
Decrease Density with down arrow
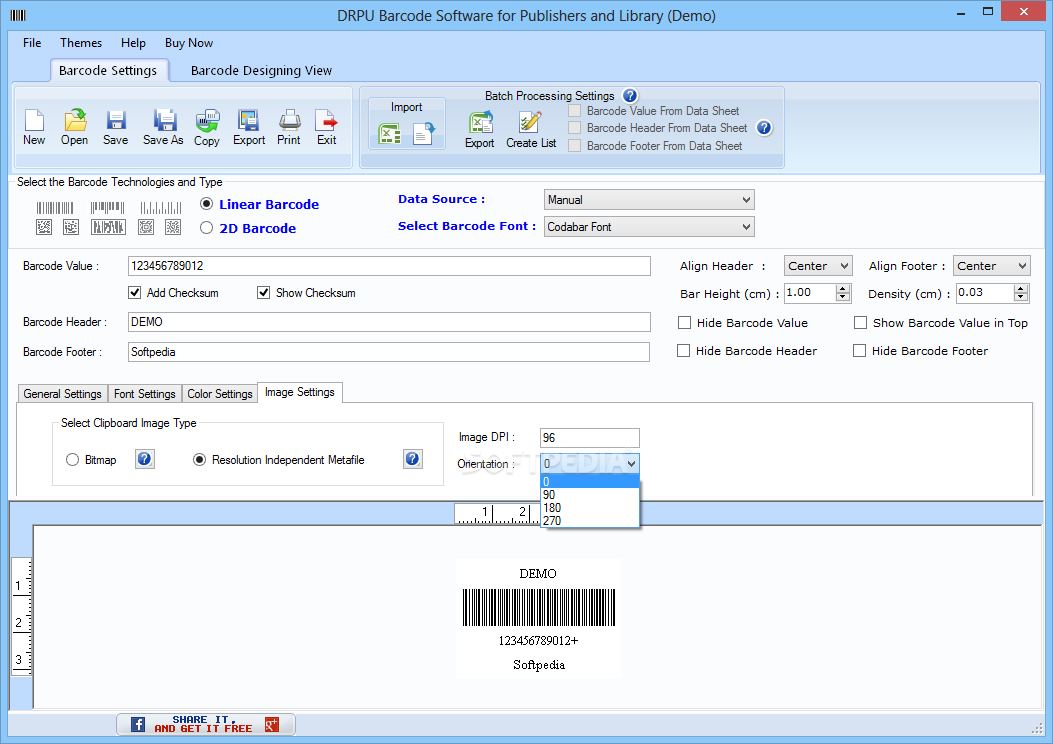tap(1021, 297)
